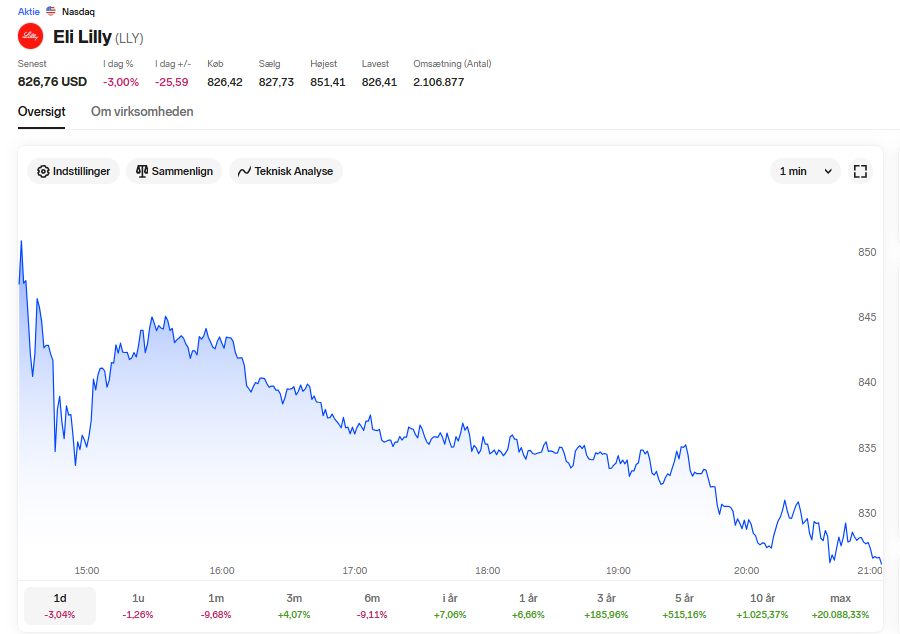Click the Sælg price 827,73

[x=276, y=82]
